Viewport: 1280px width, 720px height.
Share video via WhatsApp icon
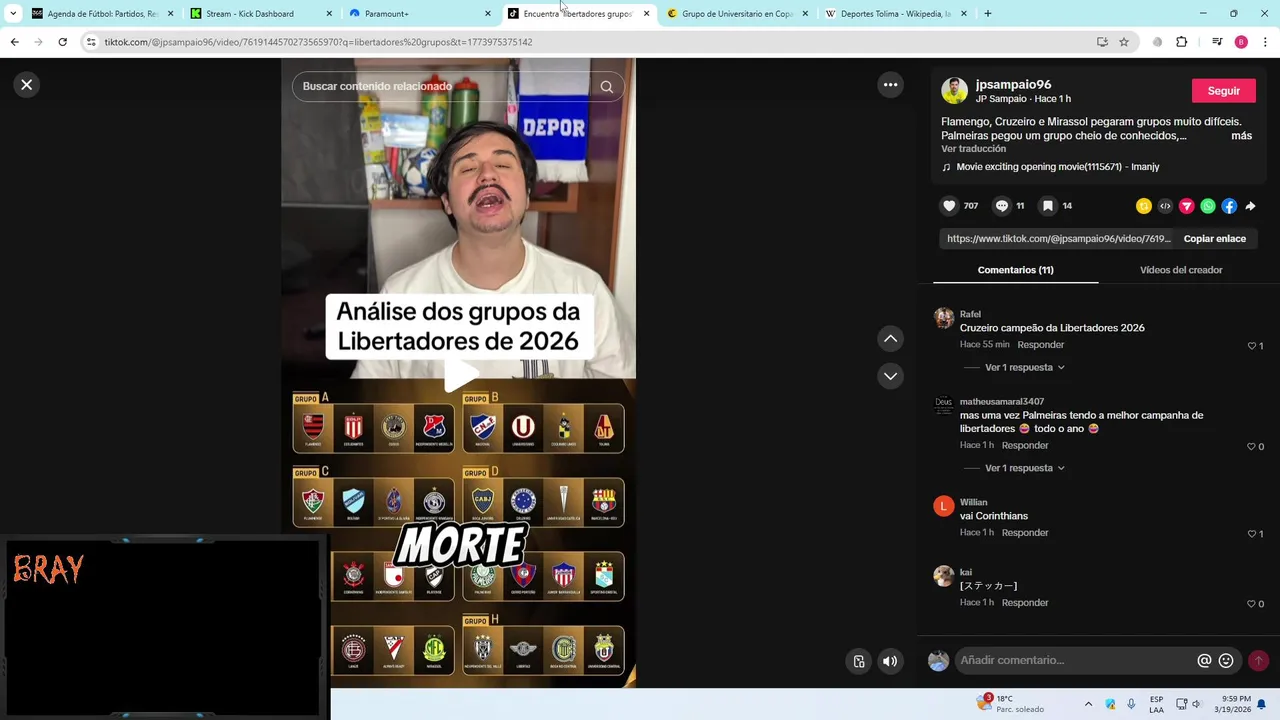(x=1208, y=206)
